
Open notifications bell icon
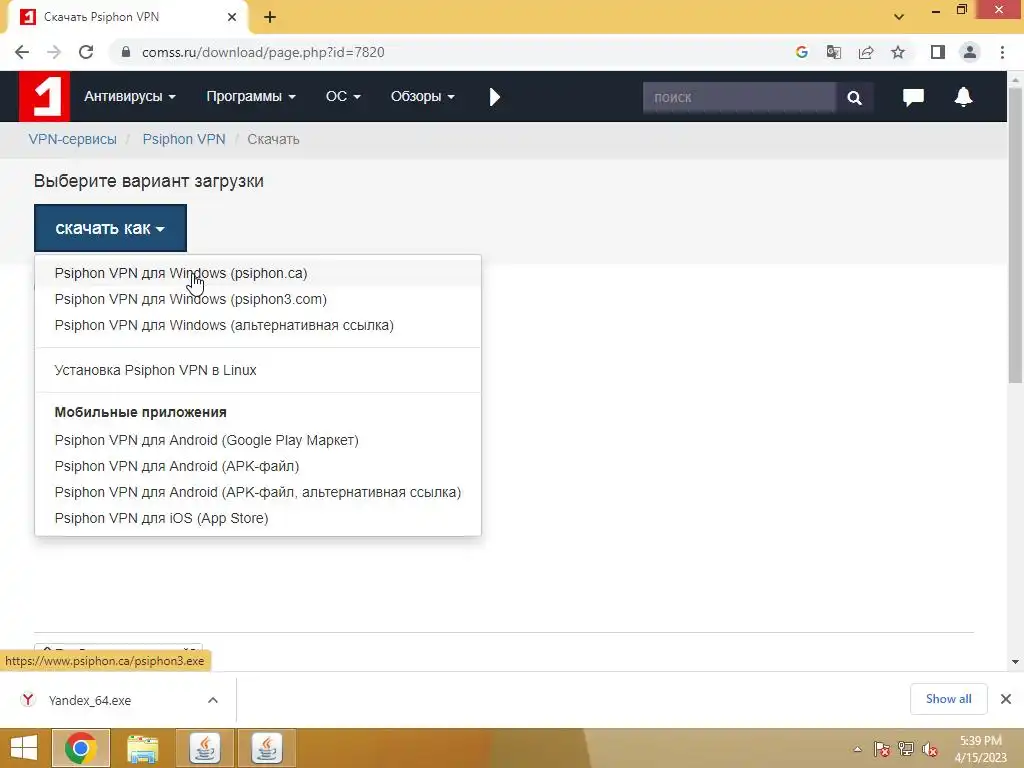[x=963, y=97]
